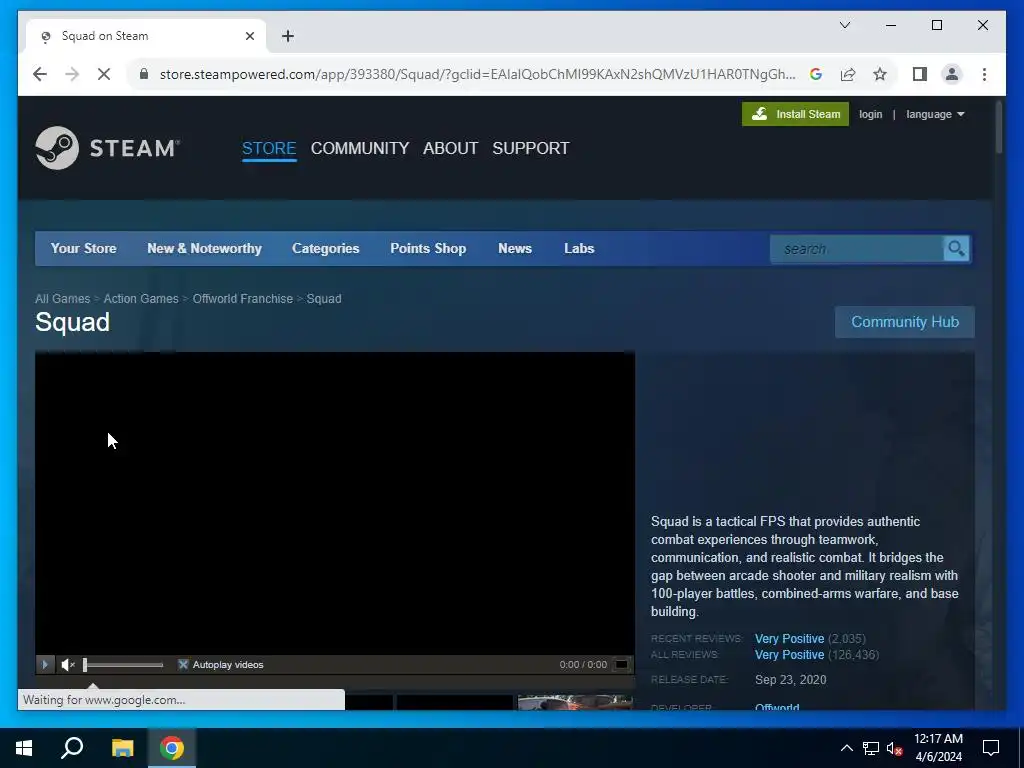Viewport: 1024px width, 768px height.
Task: Click the Install Steam button
Action: (x=795, y=114)
